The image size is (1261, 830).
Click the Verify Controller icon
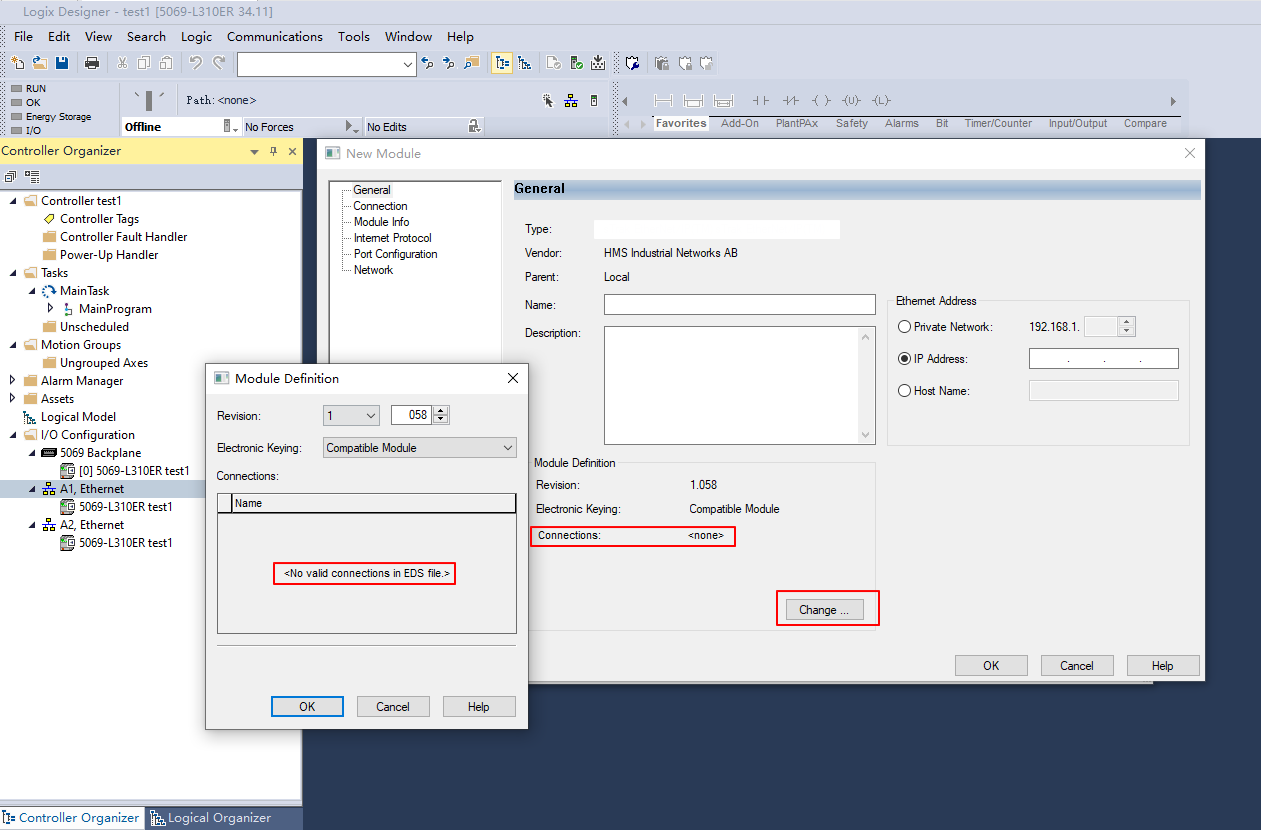(x=576, y=63)
